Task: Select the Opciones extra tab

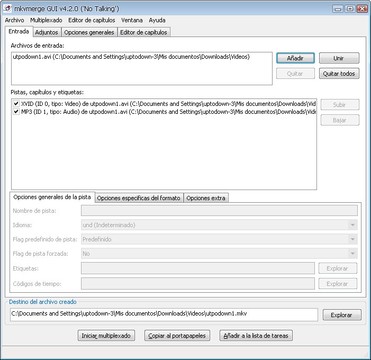Action: [x=206, y=198]
